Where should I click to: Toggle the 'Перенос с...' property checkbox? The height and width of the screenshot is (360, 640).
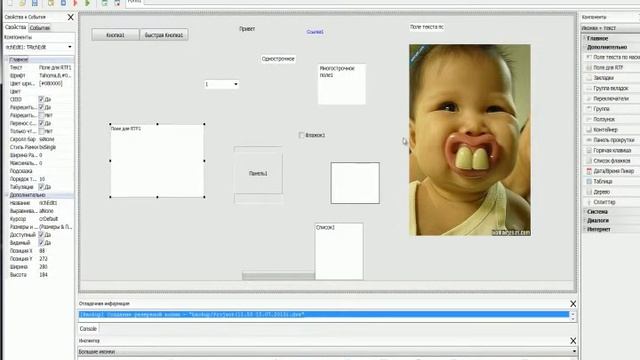click(41, 123)
